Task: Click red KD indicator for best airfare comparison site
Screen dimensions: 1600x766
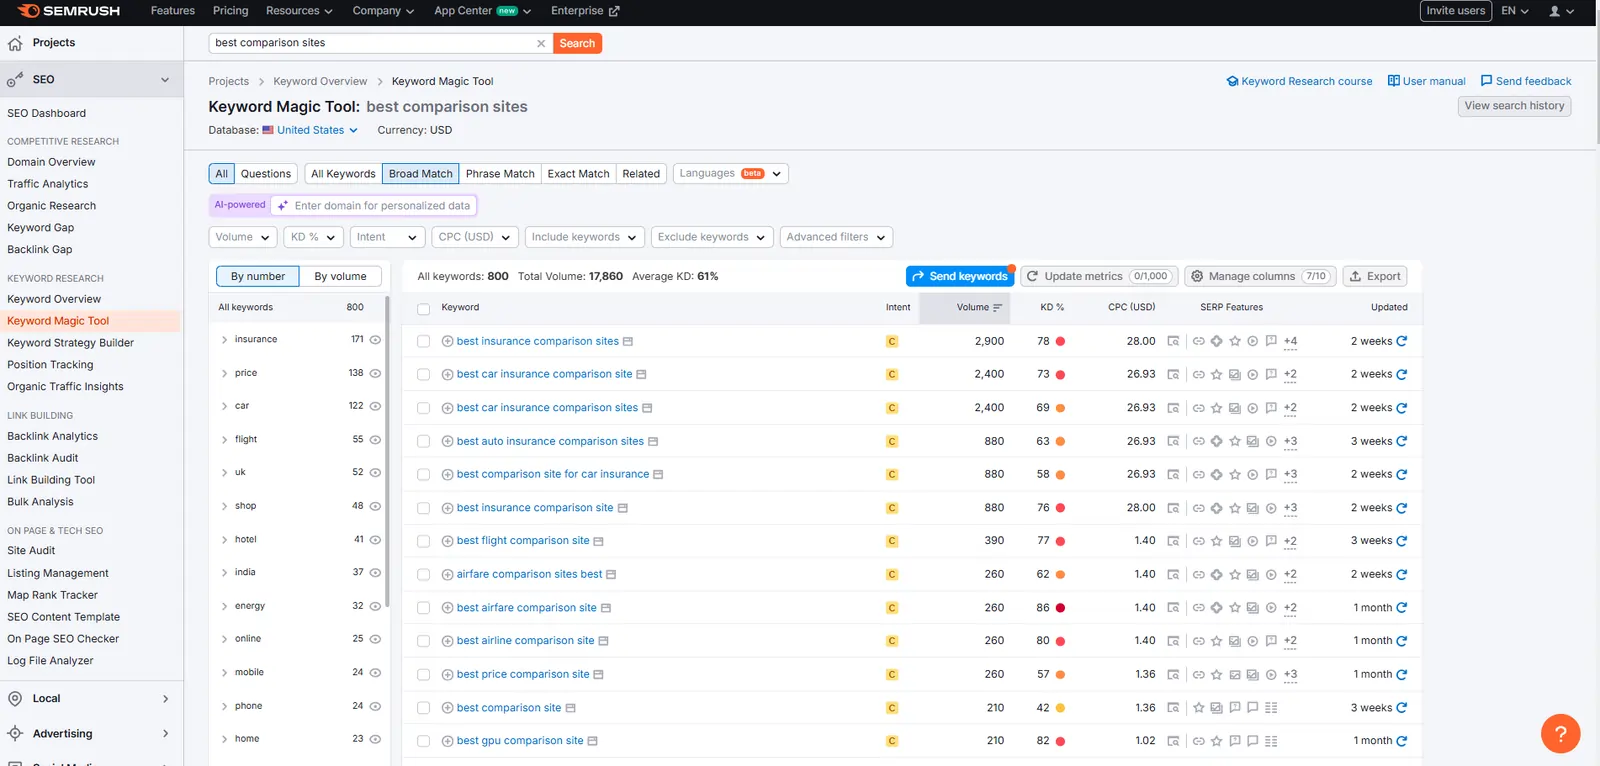Action: click(1060, 608)
